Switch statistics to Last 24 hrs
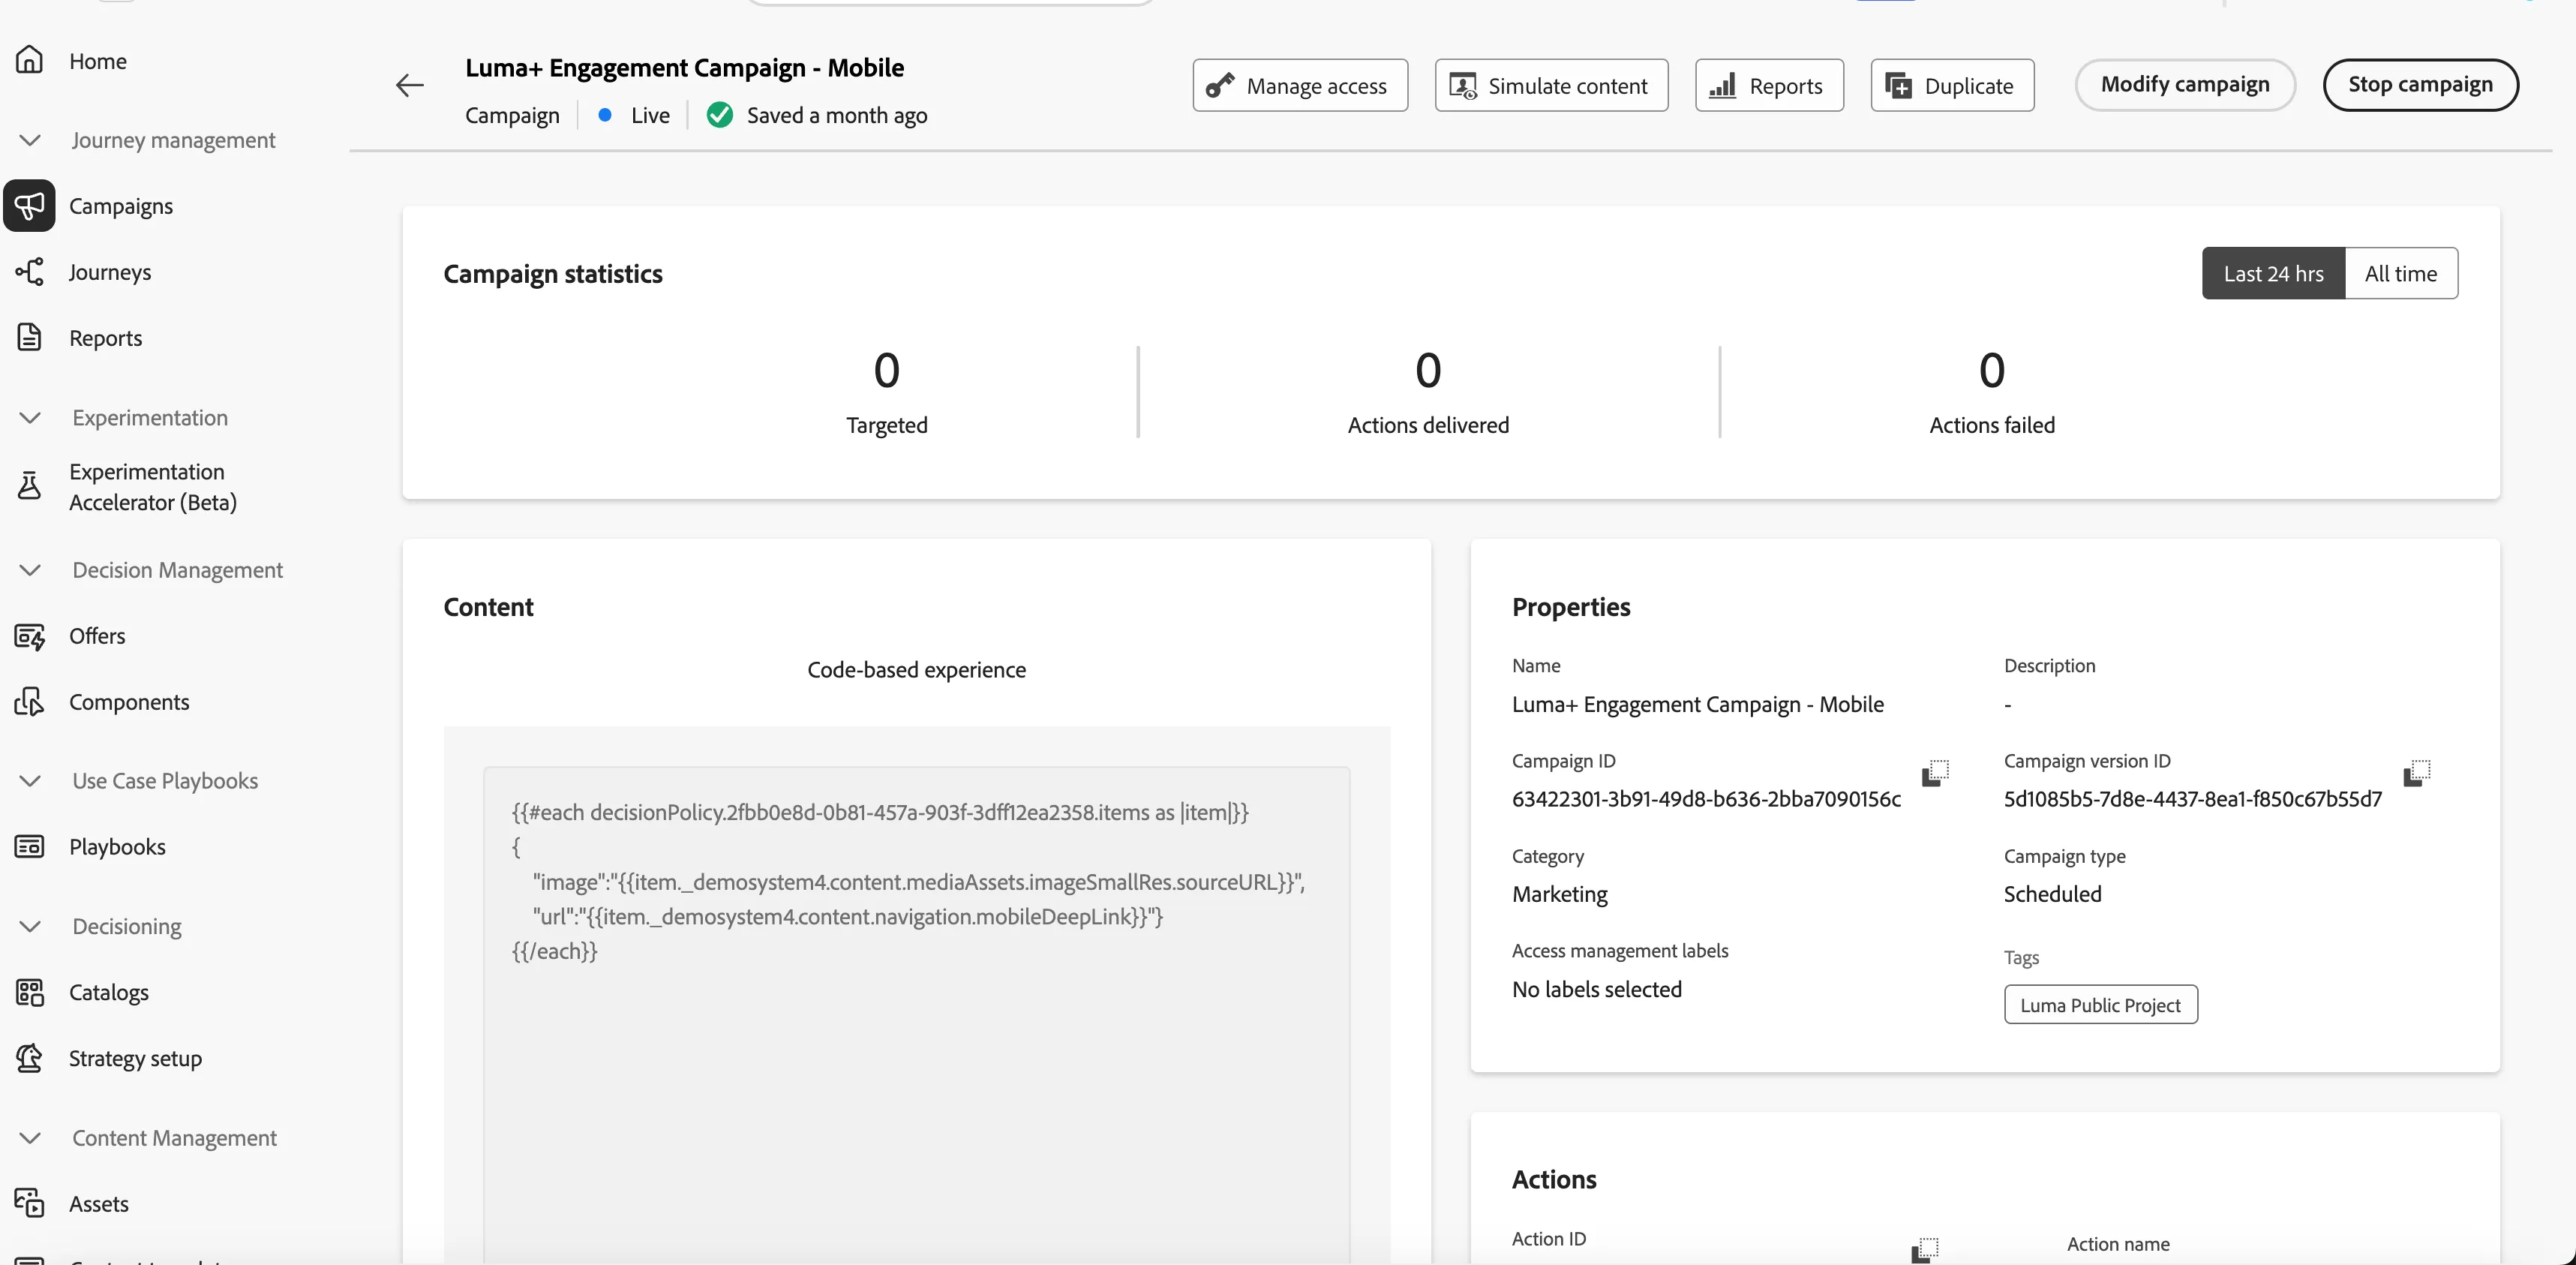The height and width of the screenshot is (1265, 2576). [2273, 273]
